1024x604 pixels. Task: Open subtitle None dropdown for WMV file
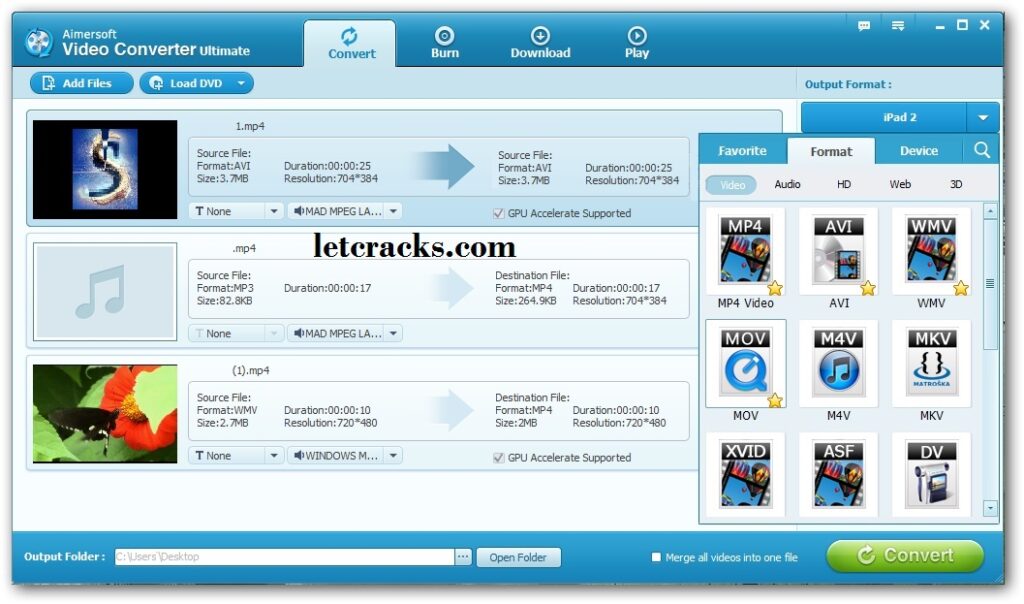[x=274, y=455]
